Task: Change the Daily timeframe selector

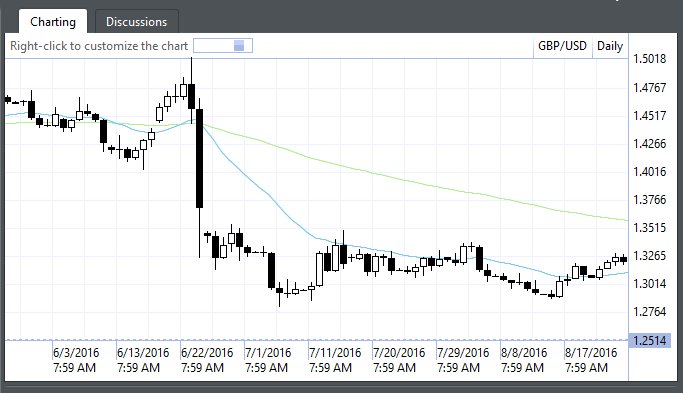Action: tap(610, 46)
